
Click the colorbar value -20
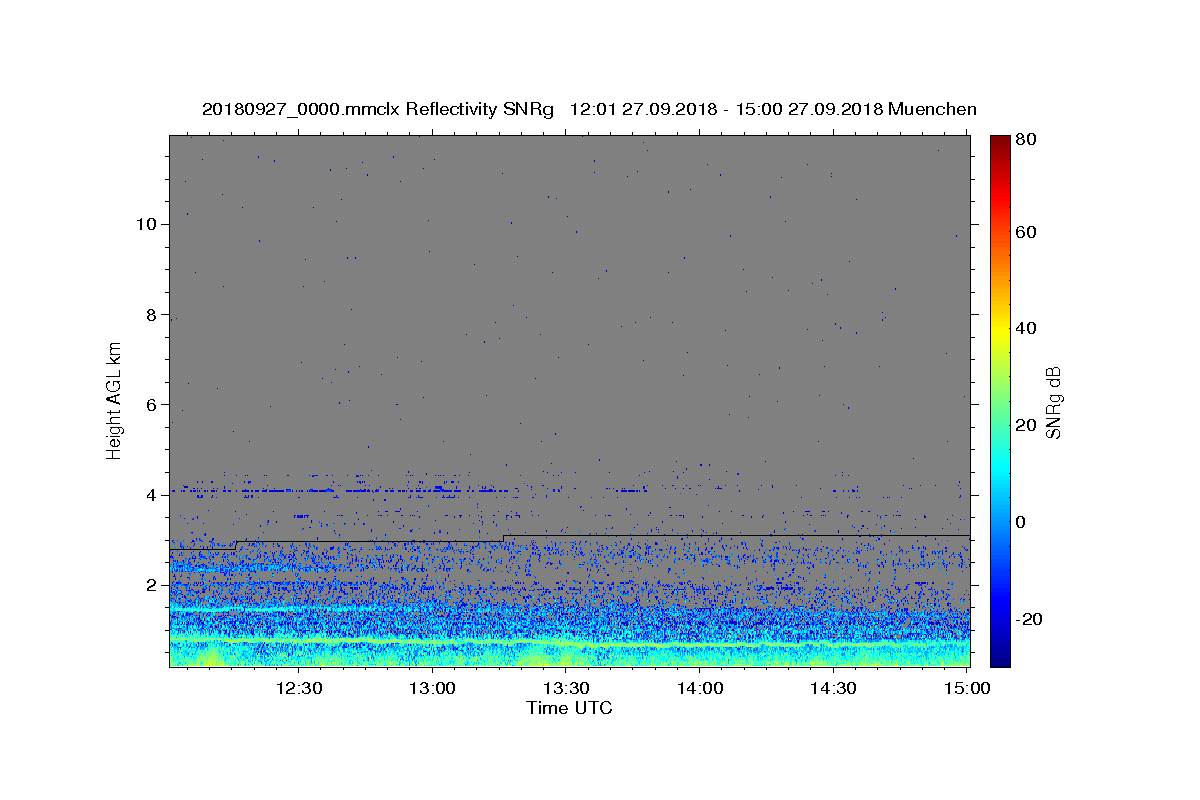click(x=1030, y=619)
